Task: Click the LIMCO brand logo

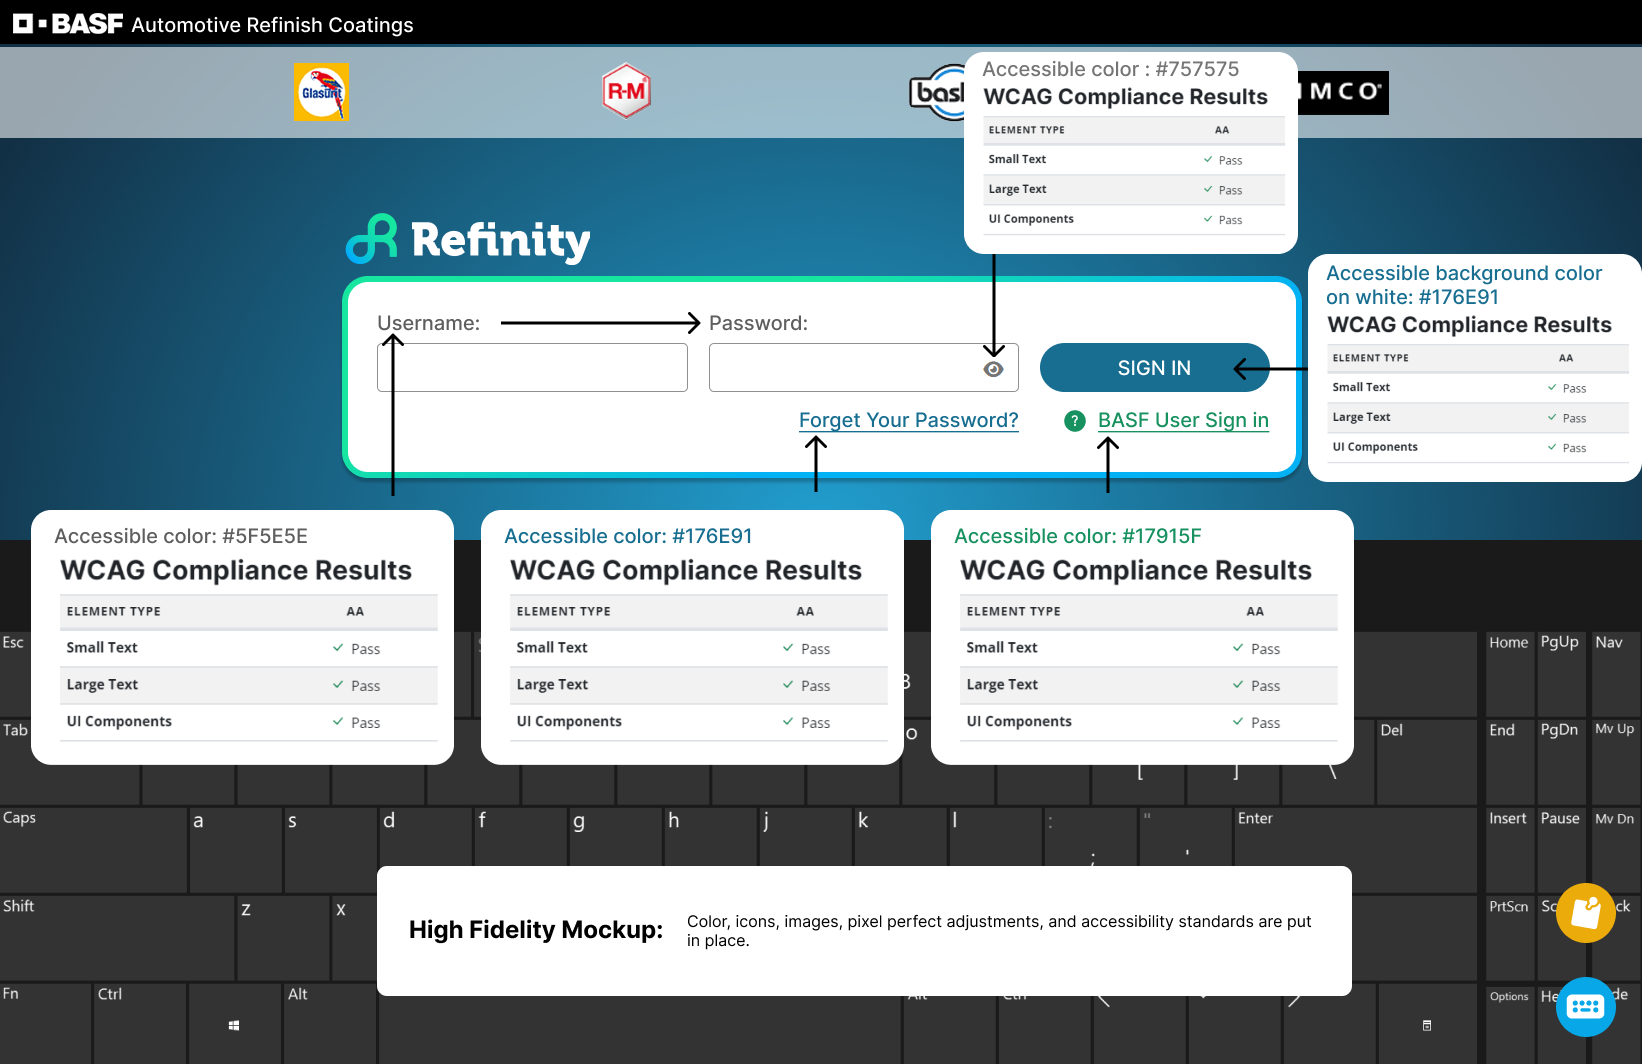Action: click(x=1343, y=92)
